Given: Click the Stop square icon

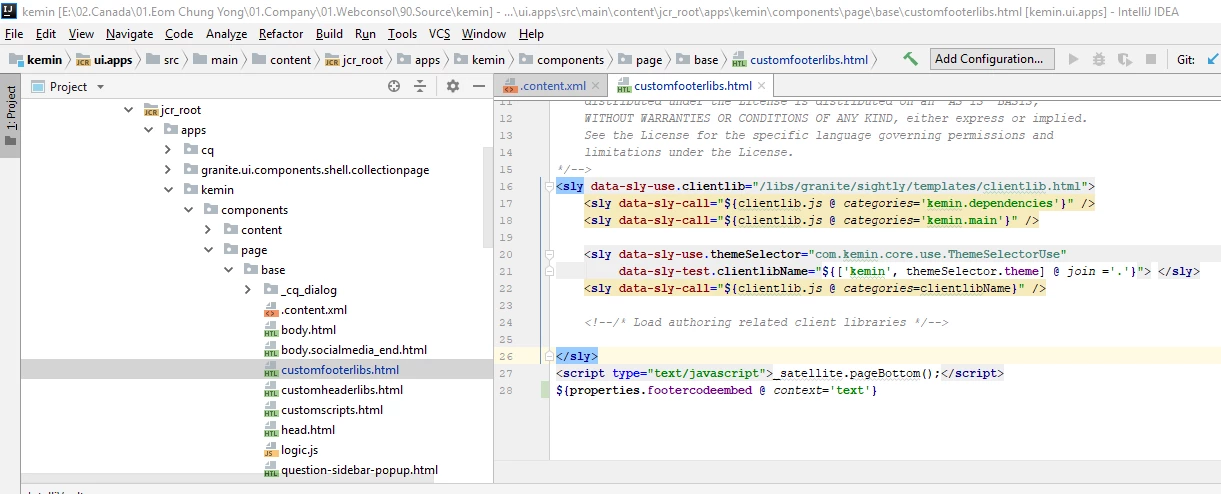Looking at the screenshot, I should (1150, 59).
